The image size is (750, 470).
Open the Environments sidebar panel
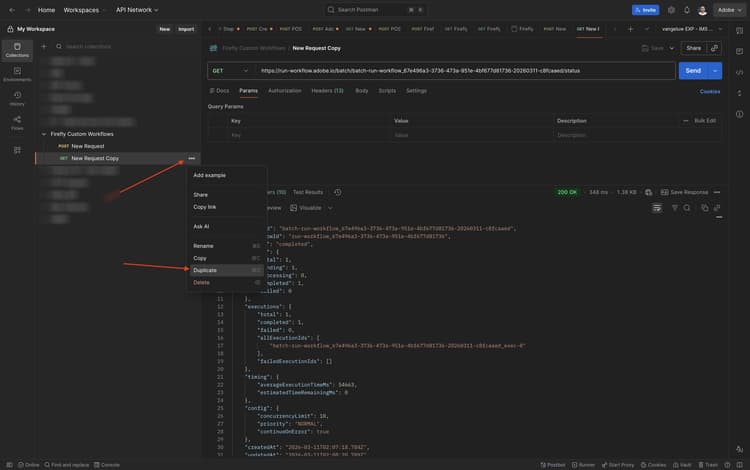pyautogui.click(x=17, y=74)
